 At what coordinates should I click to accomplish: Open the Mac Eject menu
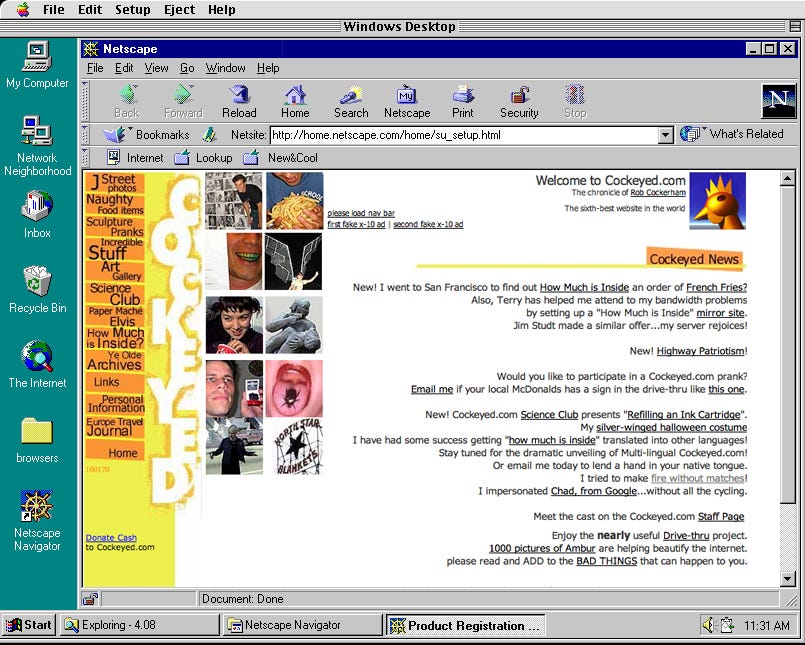pyautogui.click(x=179, y=9)
